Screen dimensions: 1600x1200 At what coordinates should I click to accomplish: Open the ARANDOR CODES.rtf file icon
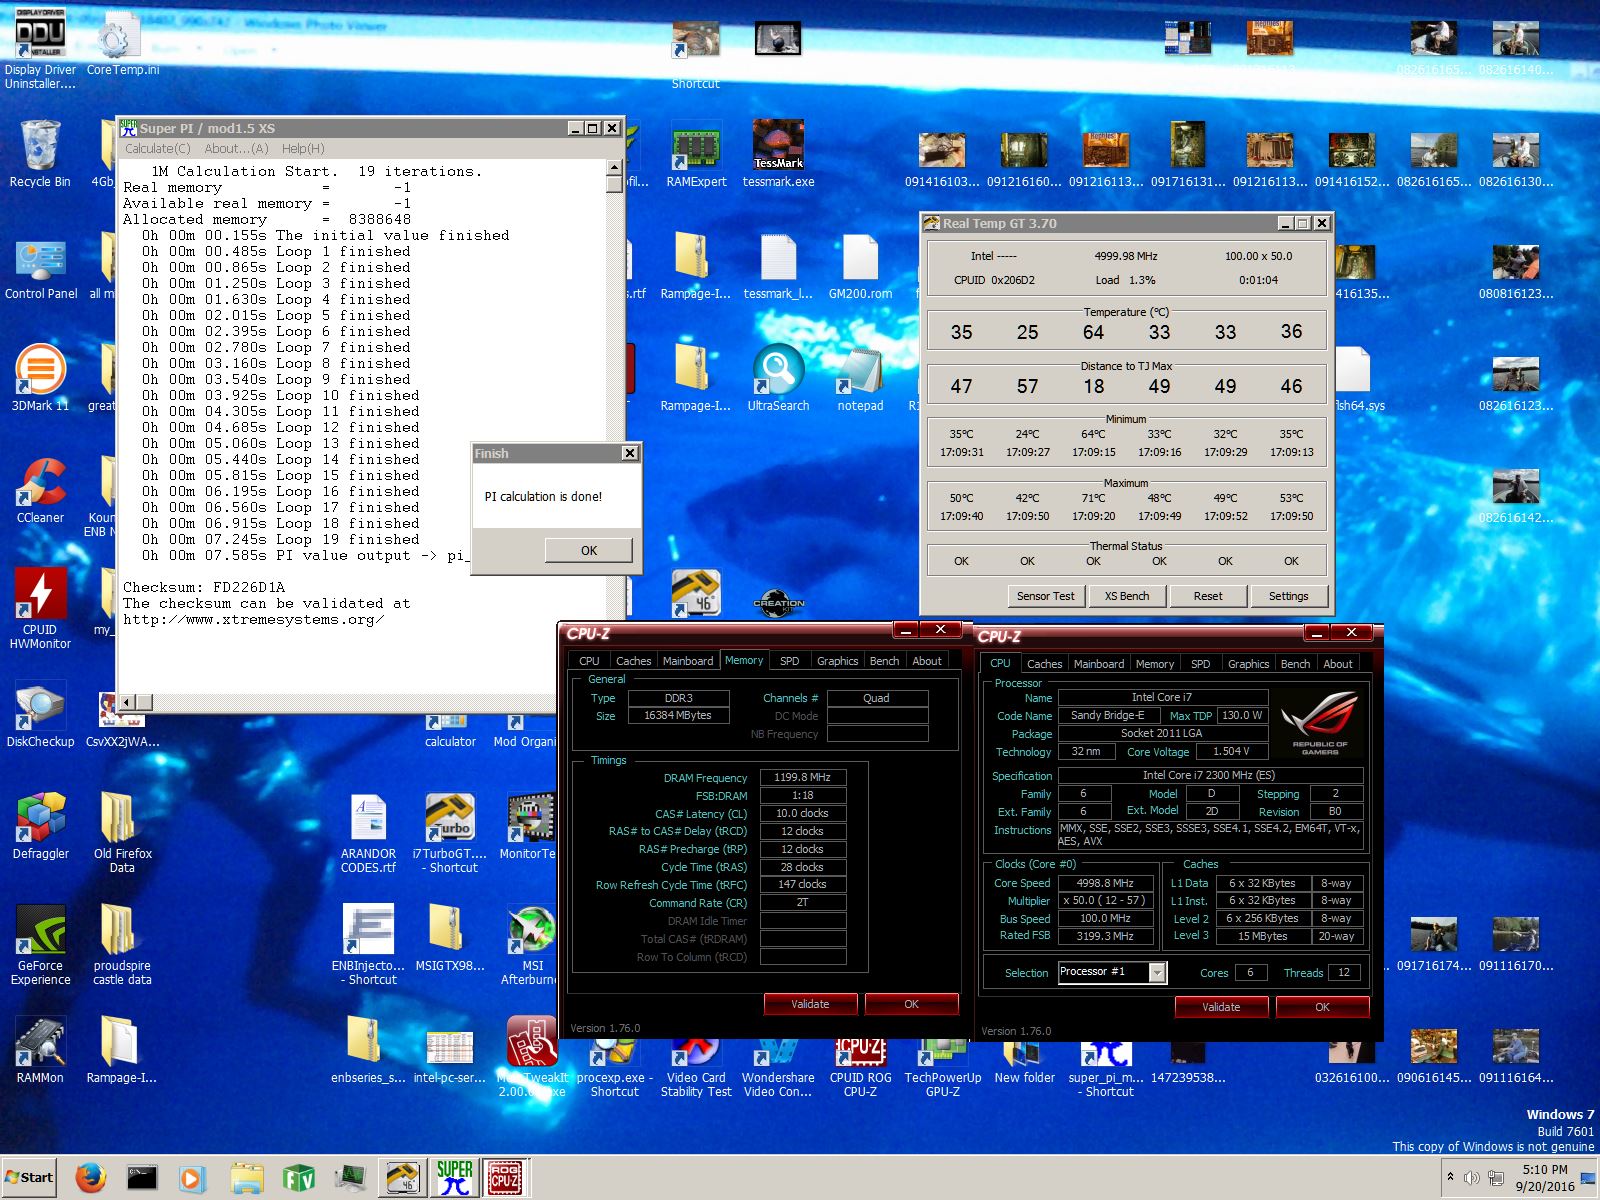[368, 831]
